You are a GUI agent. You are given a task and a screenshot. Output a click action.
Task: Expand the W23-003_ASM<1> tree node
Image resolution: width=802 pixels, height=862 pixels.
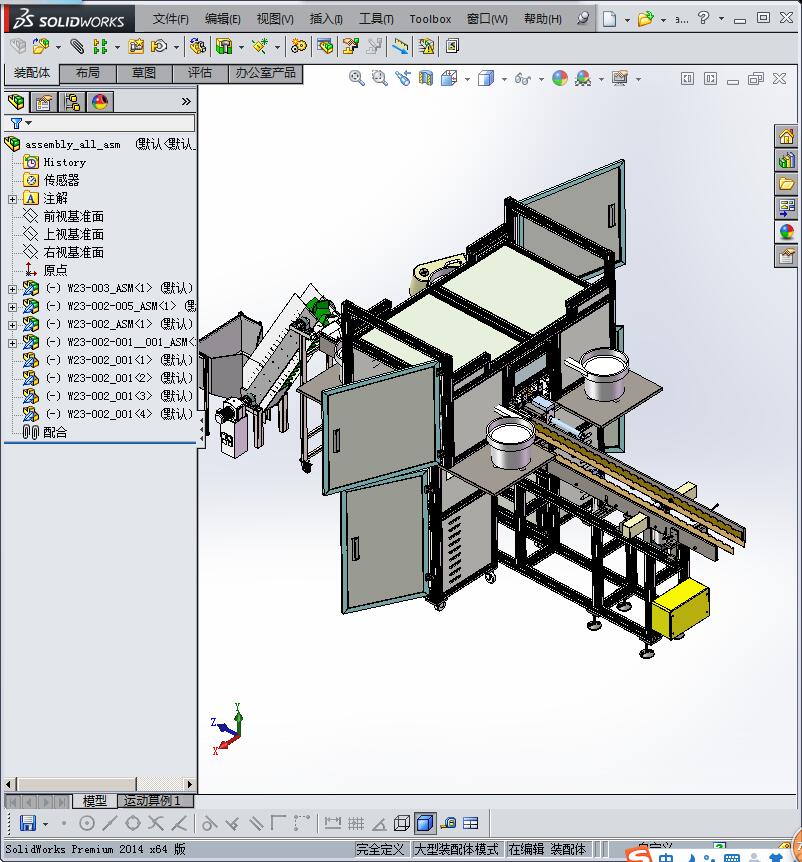12,289
